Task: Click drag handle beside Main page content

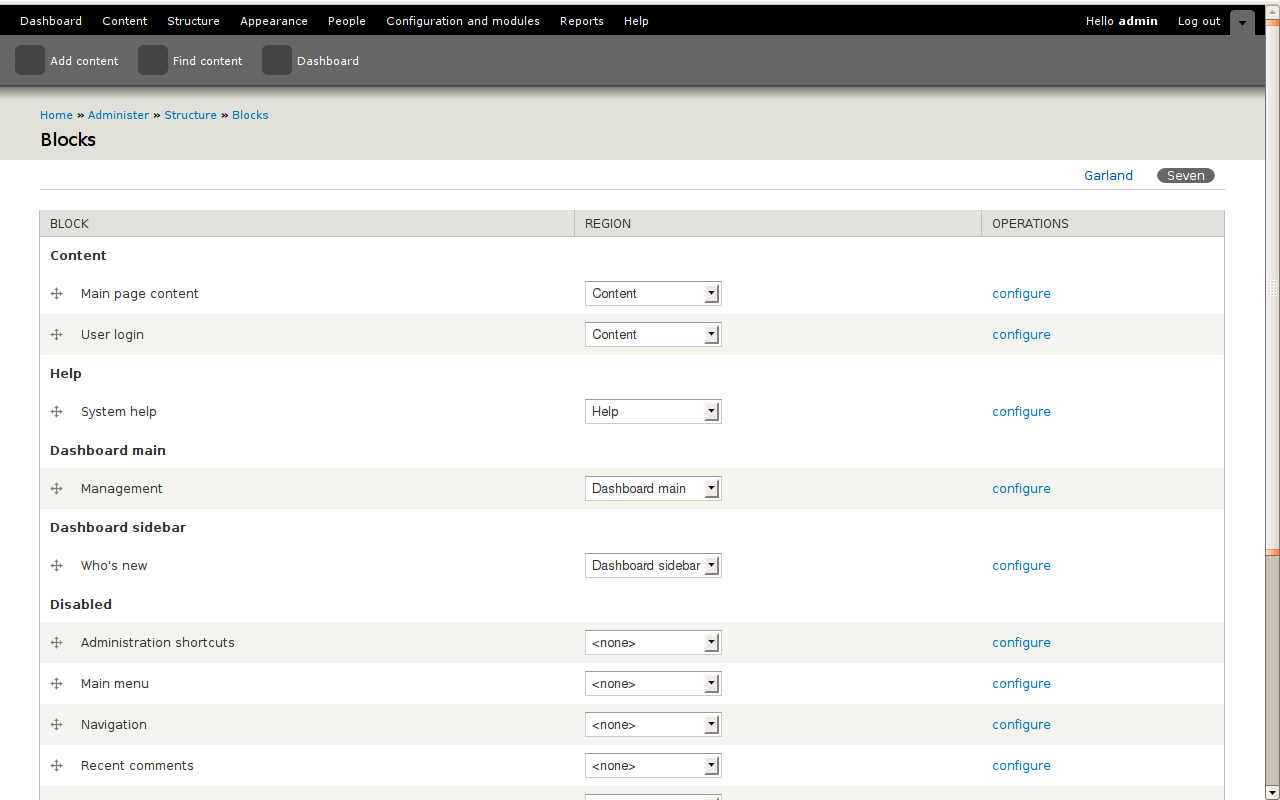Action: tap(57, 294)
